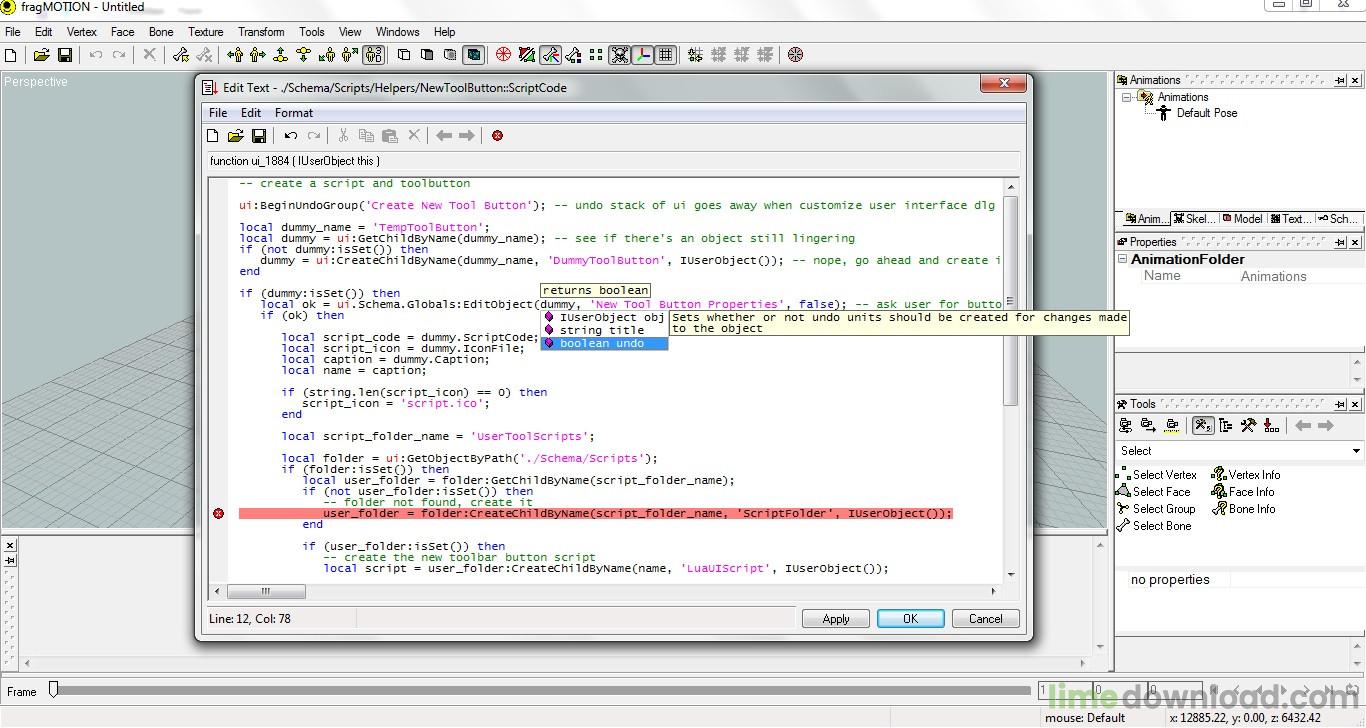Click the undo arrow in Edit Text toolbar
Screen dimensions: 1366x728
coord(290,136)
